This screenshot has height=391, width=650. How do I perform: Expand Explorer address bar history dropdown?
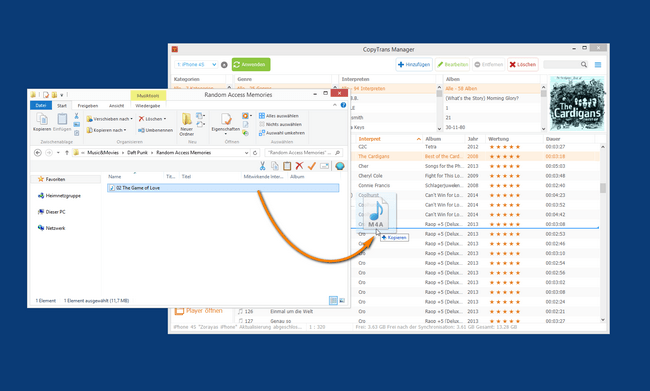pyautogui.click(x=246, y=153)
